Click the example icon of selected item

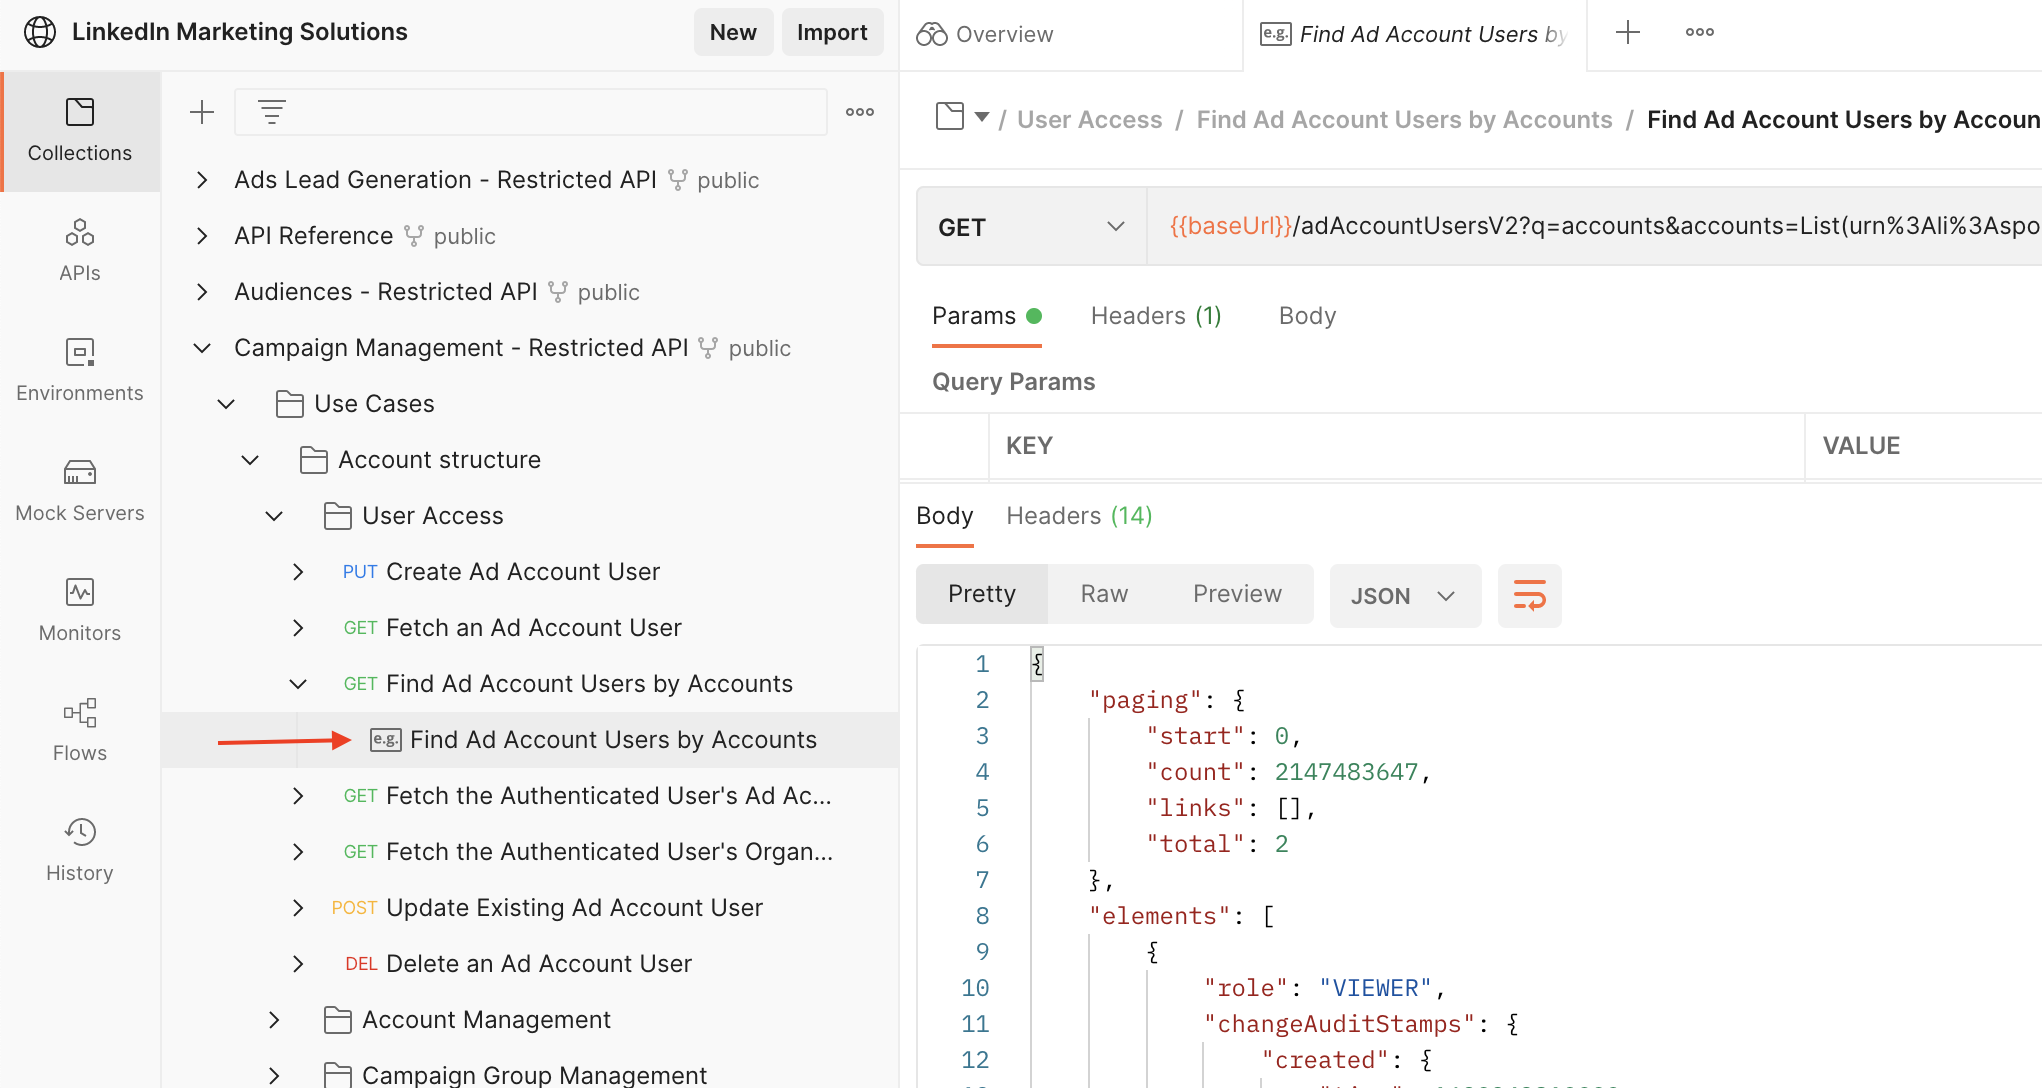coord(386,740)
